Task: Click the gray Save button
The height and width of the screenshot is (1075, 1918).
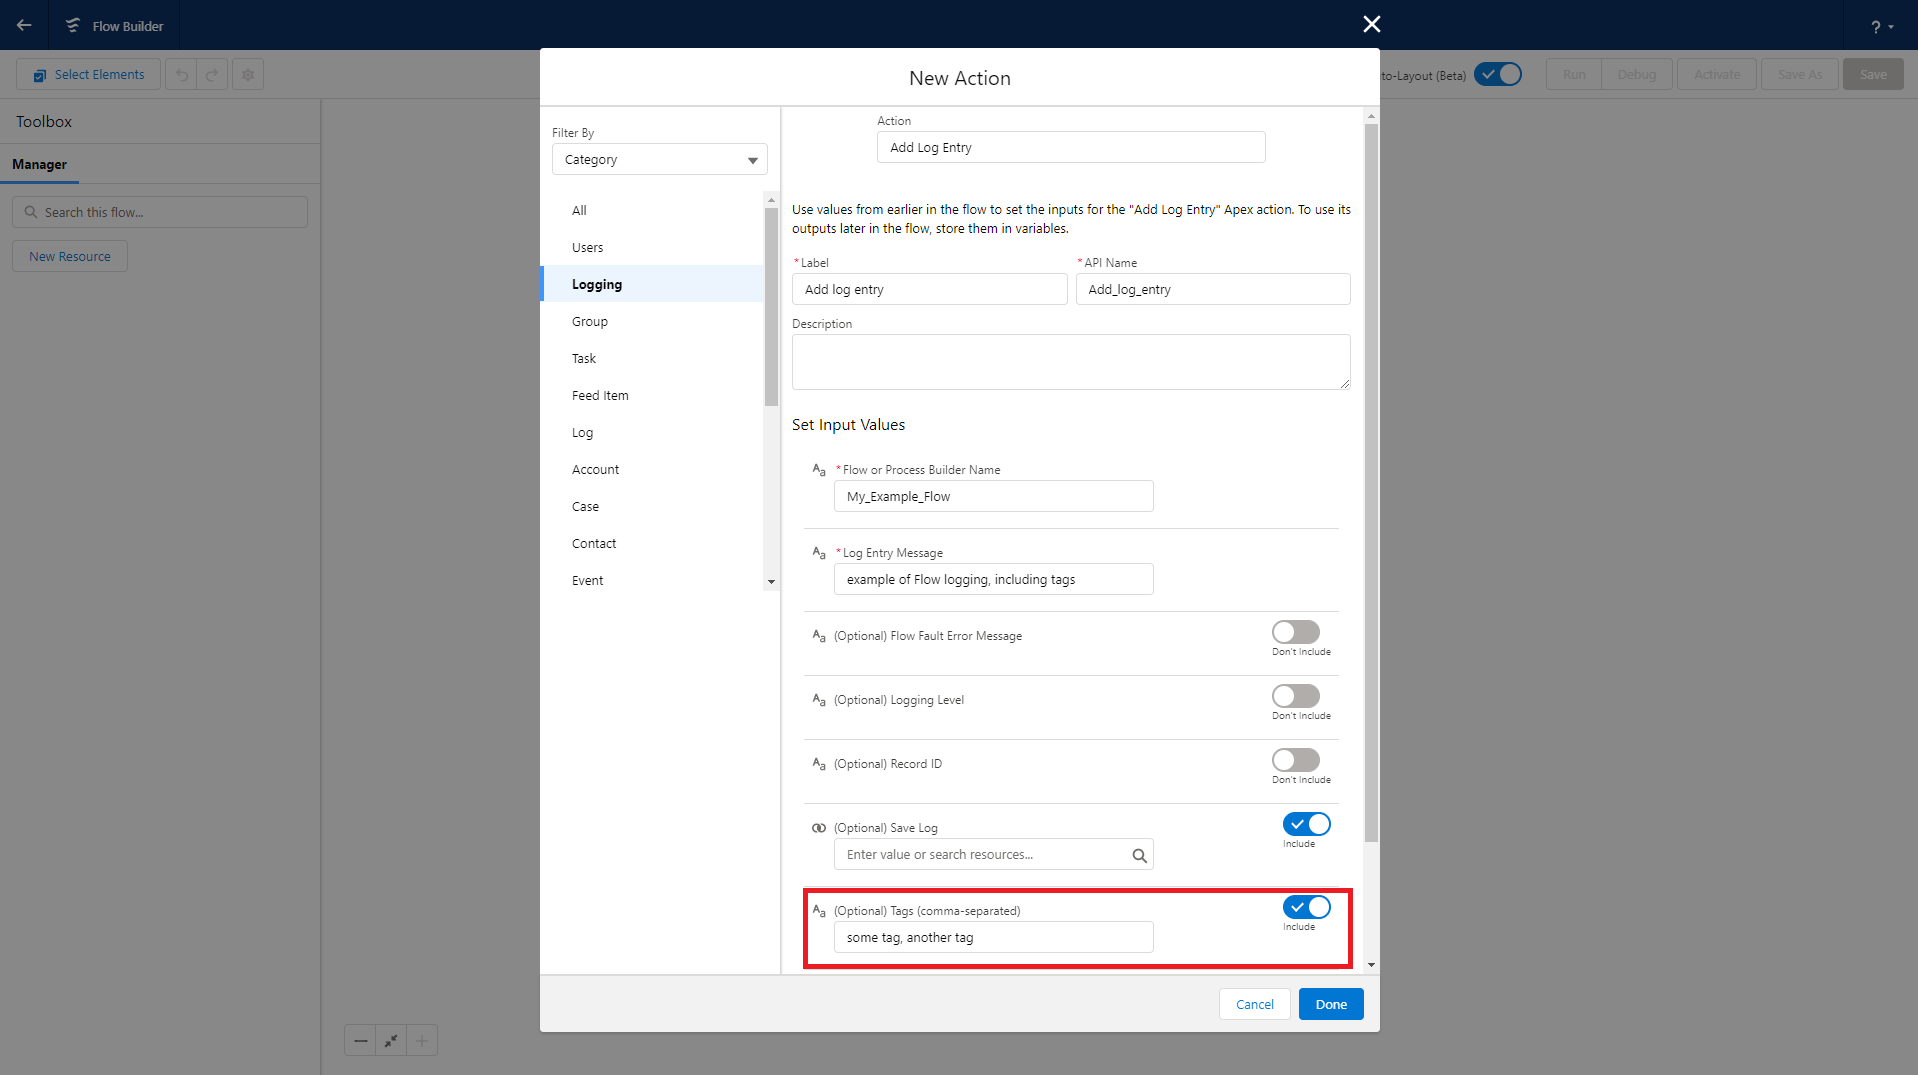Action: pos(1873,74)
